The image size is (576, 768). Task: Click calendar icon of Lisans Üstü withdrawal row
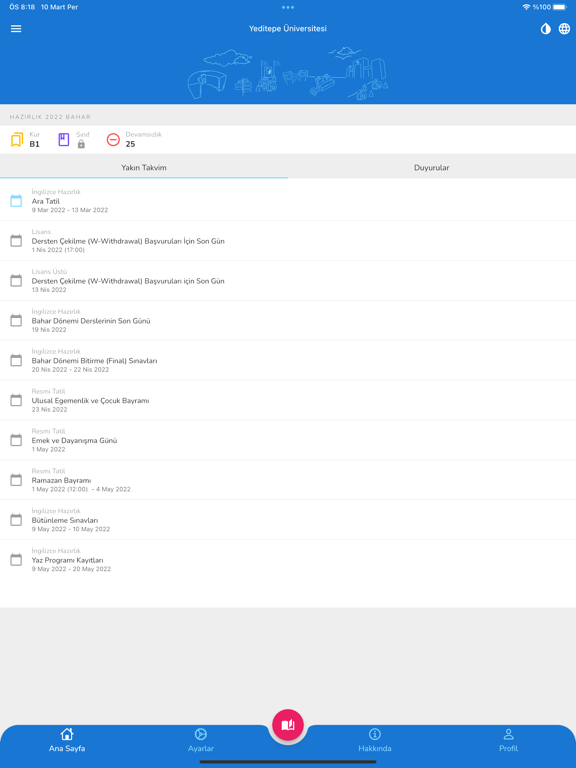click(x=16, y=280)
